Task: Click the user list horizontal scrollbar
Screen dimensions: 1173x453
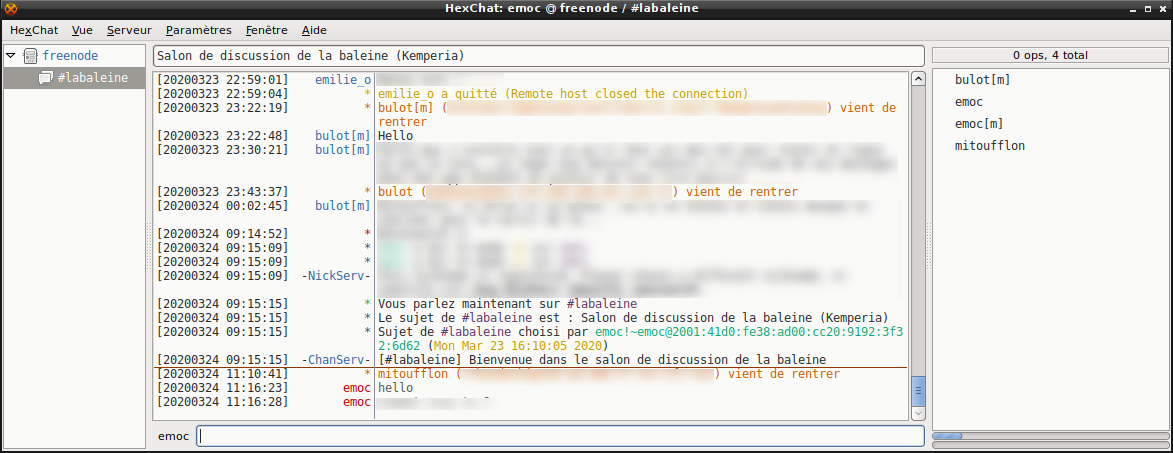Action: point(1050,436)
